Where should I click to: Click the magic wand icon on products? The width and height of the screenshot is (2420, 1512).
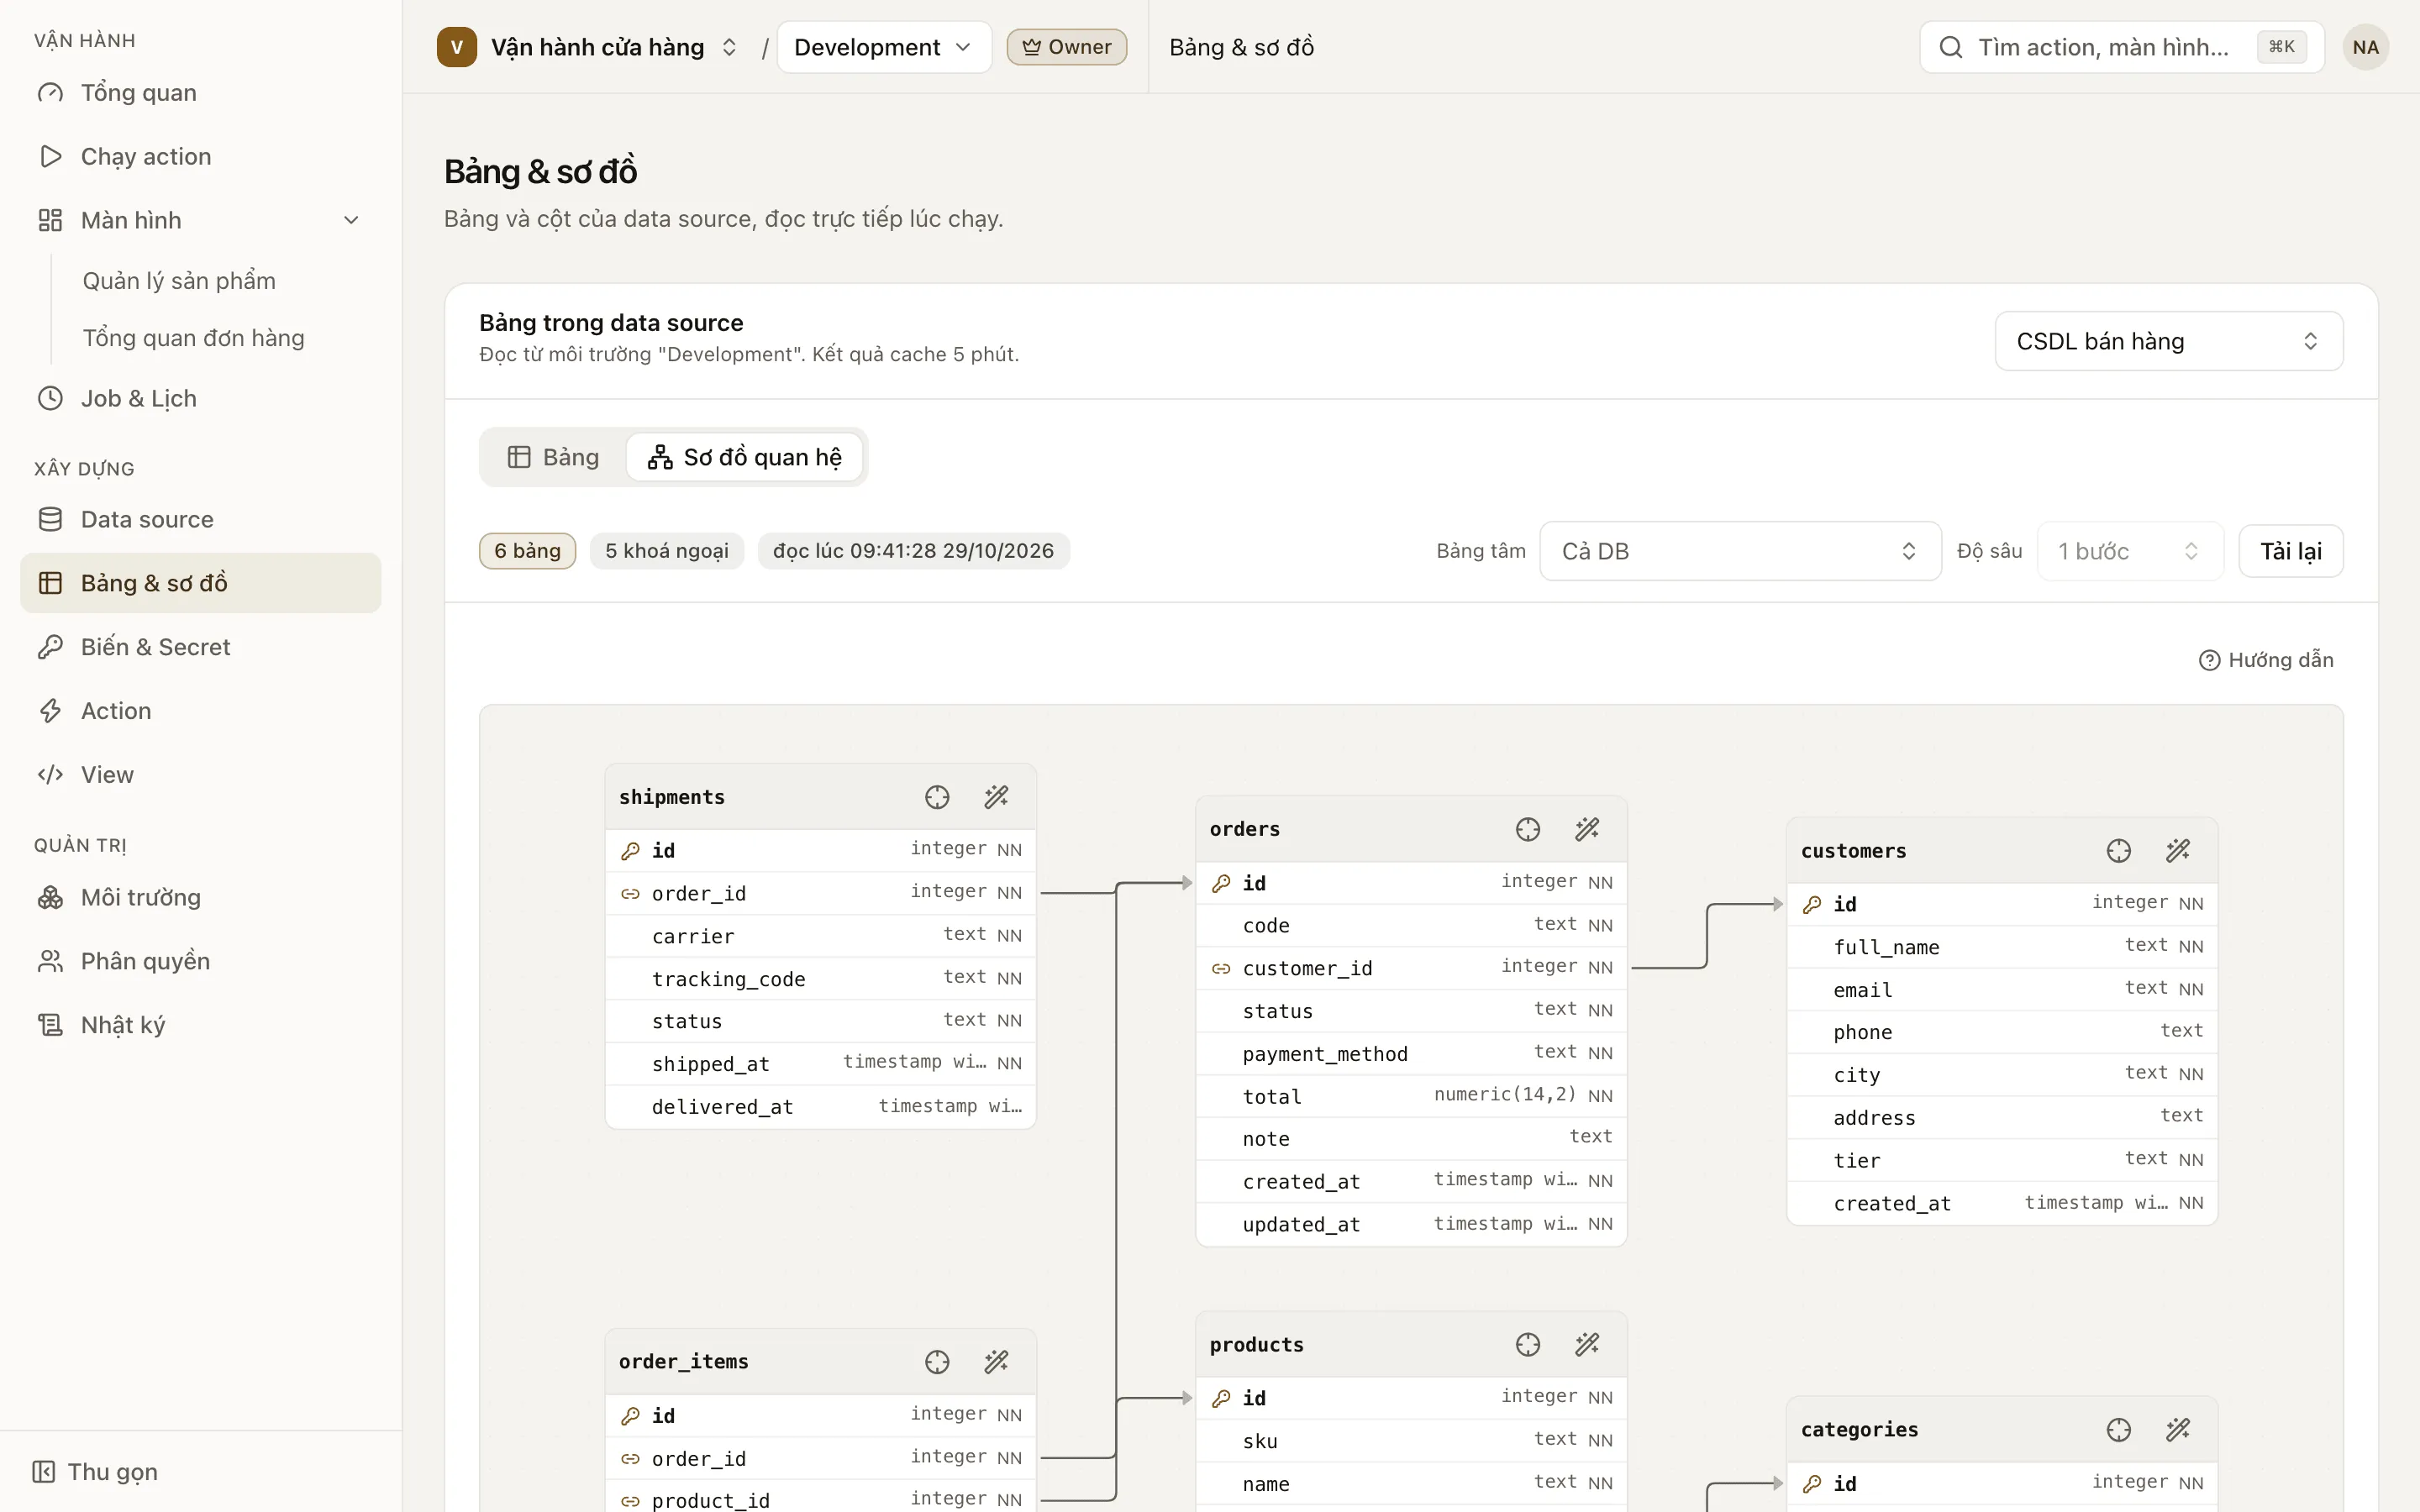tap(1587, 1345)
